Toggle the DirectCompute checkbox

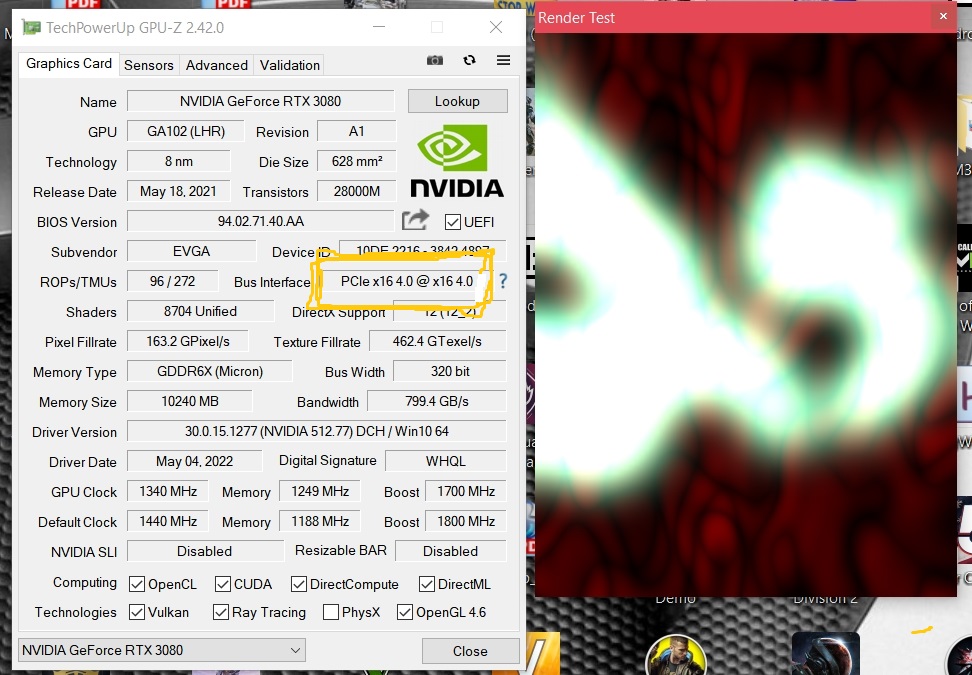299,584
